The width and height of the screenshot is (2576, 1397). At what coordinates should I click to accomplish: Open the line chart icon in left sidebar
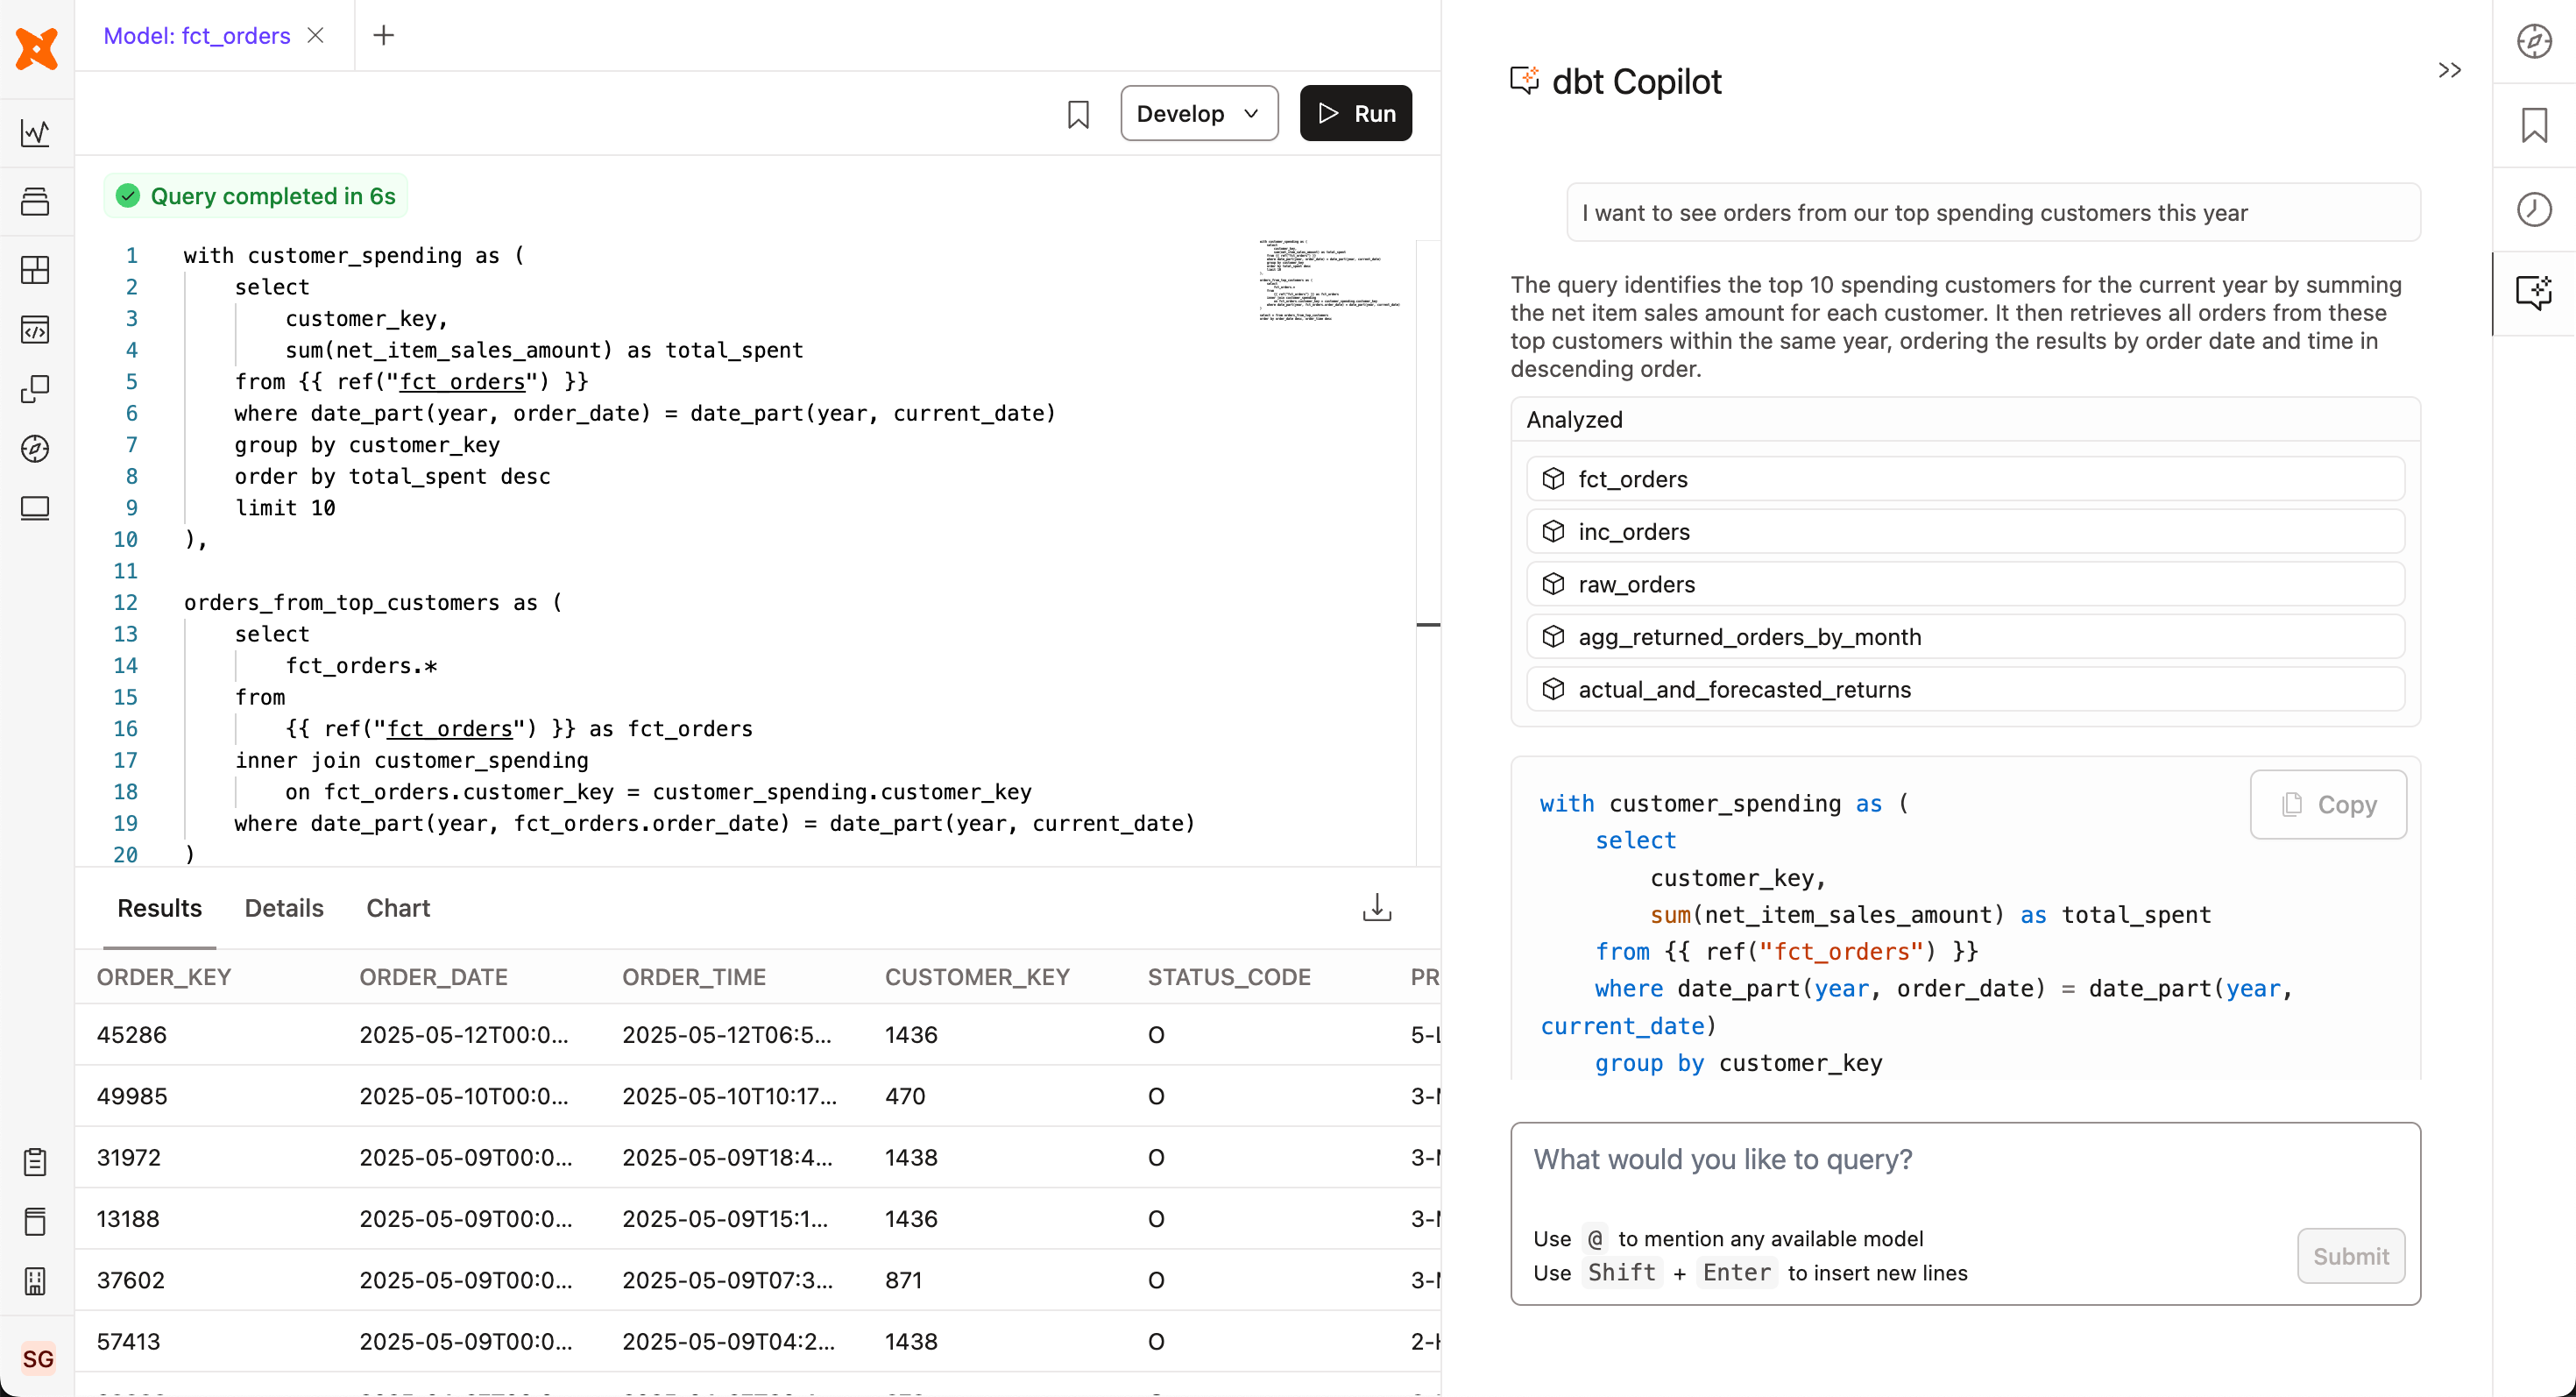tap(36, 133)
